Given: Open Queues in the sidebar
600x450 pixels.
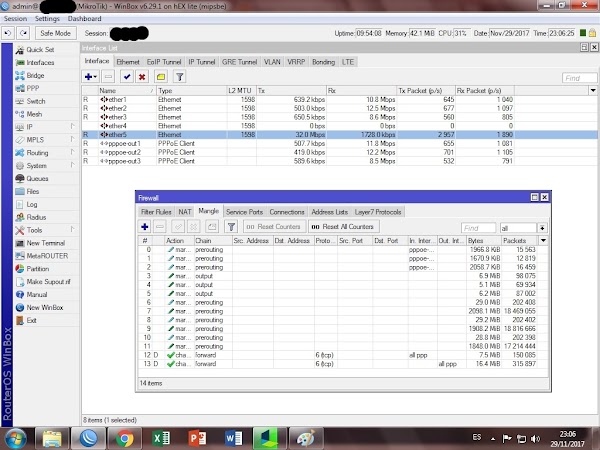Looking at the screenshot, I should (x=37, y=178).
